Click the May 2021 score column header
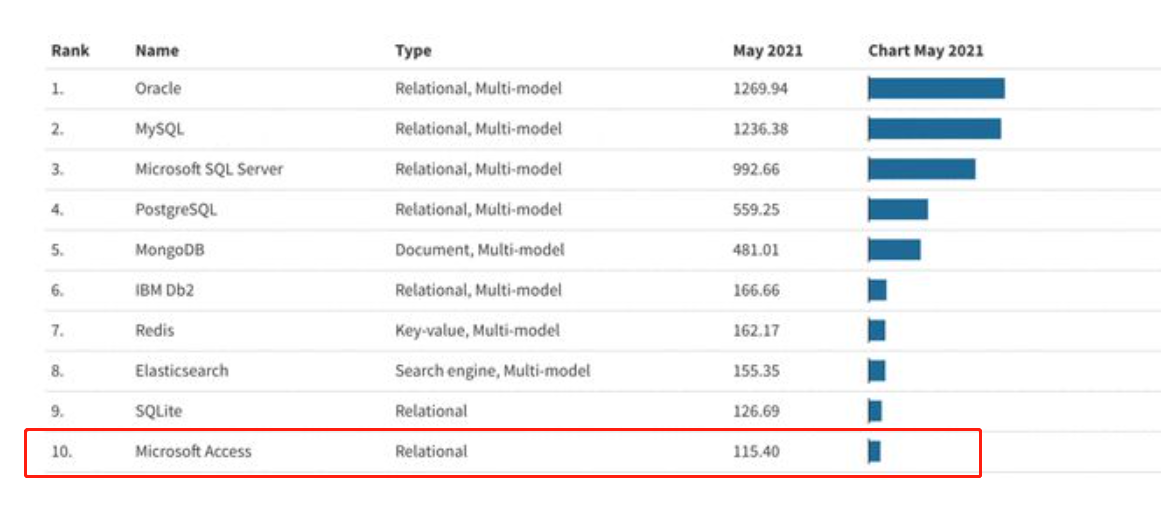The width and height of the screenshot is (1161, 515). click(x=767, y=51)
